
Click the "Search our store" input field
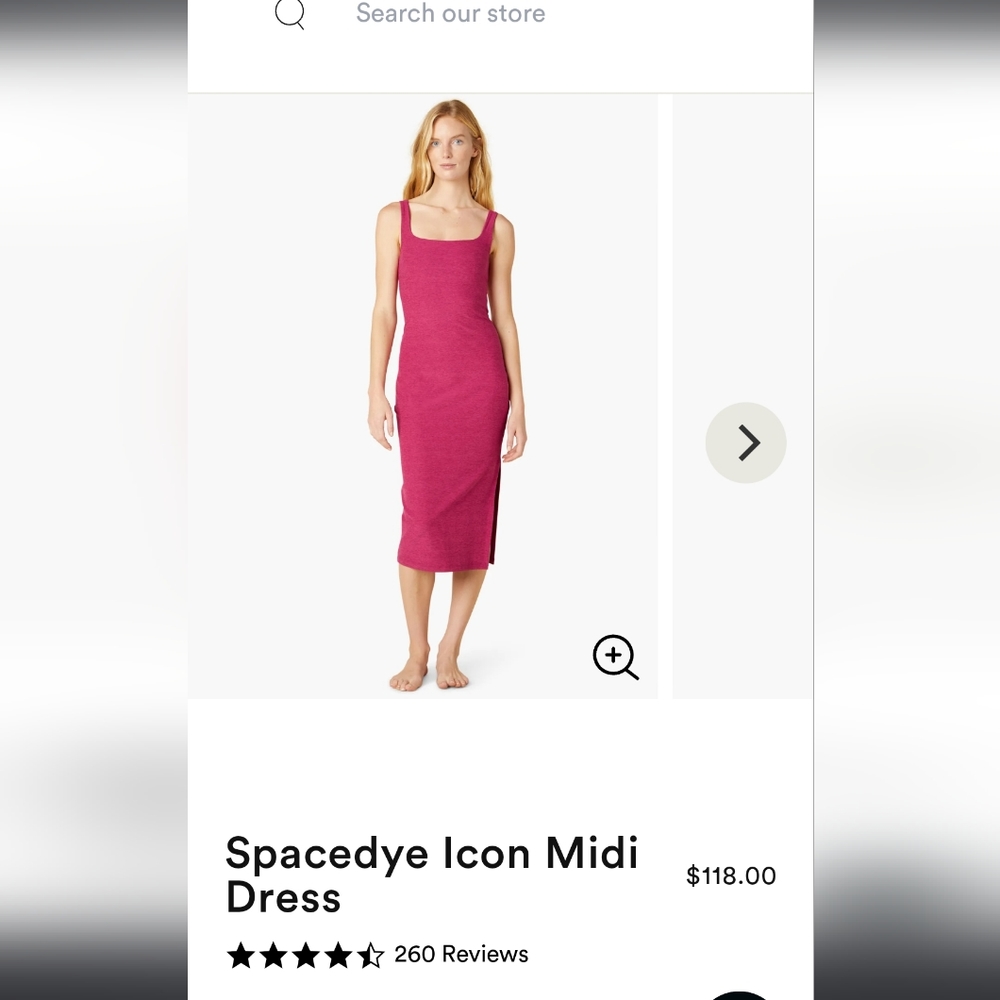(x=450, y=14)
